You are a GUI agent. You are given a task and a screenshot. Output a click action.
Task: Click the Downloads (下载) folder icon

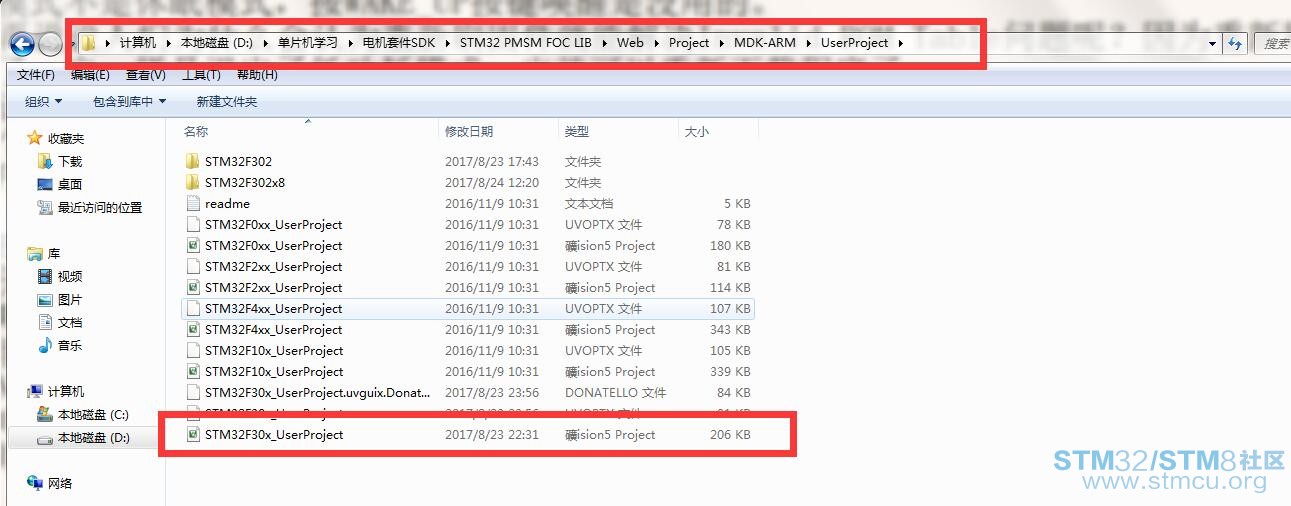tap(44, 161)
